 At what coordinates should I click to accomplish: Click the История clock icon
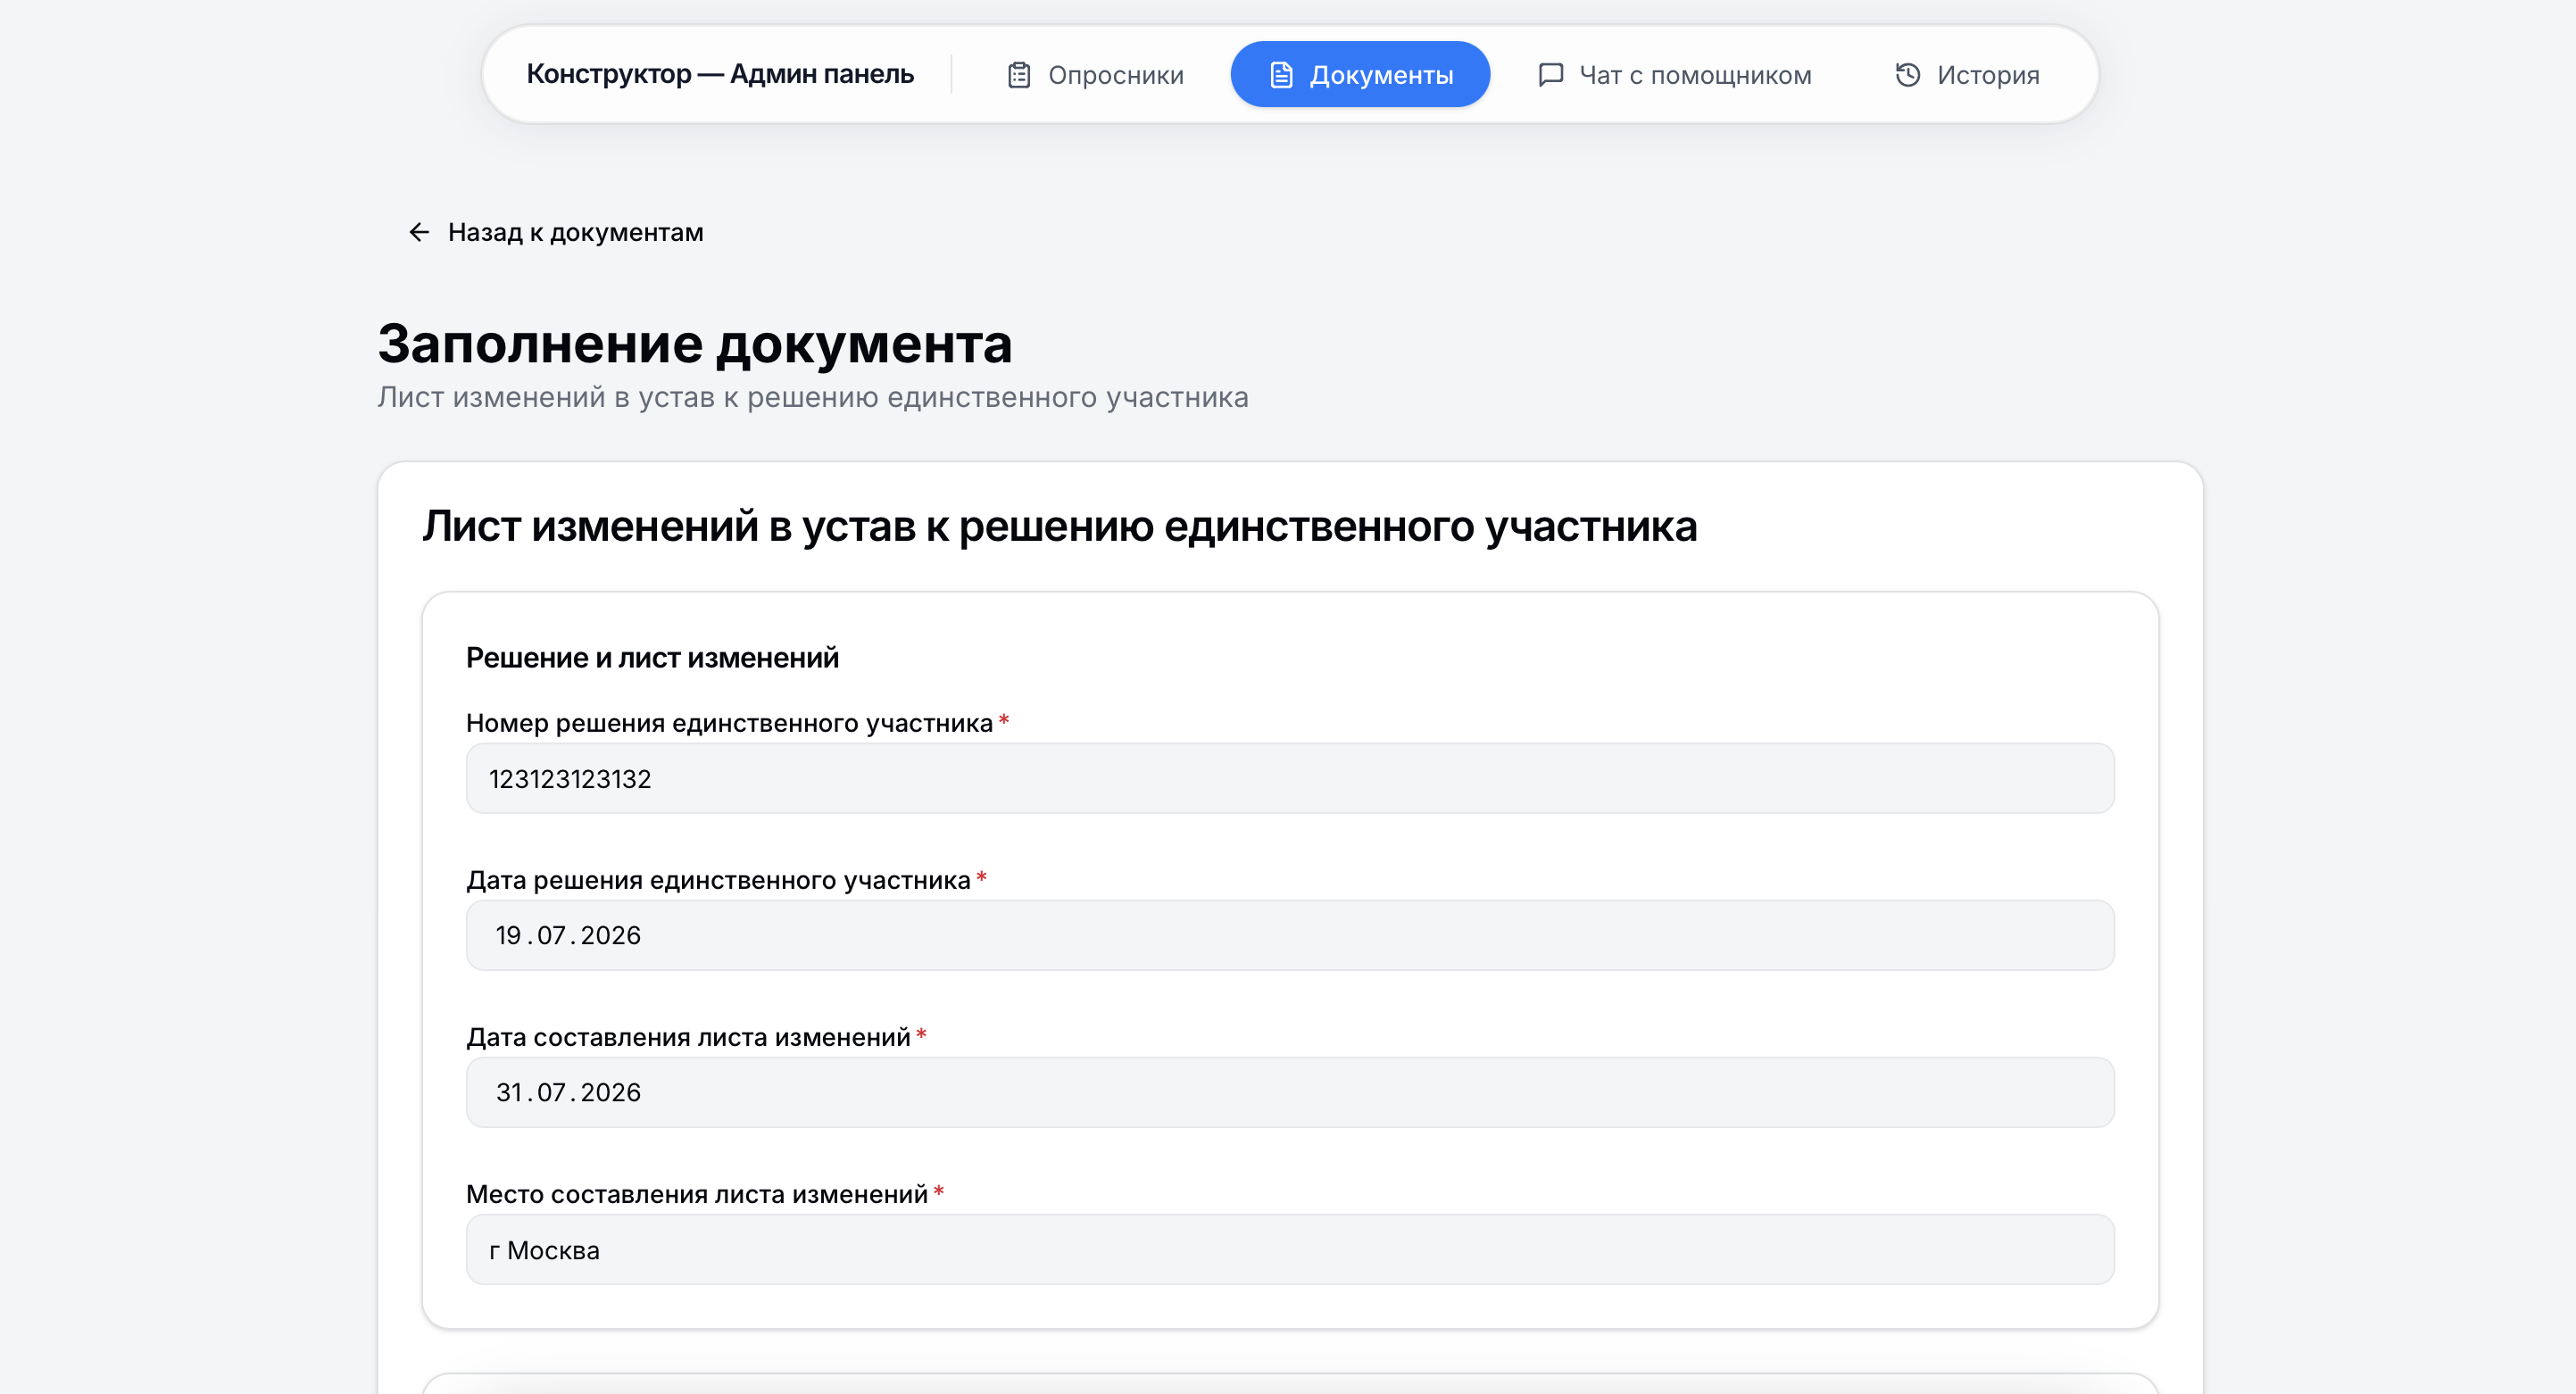pos(1907,75)
